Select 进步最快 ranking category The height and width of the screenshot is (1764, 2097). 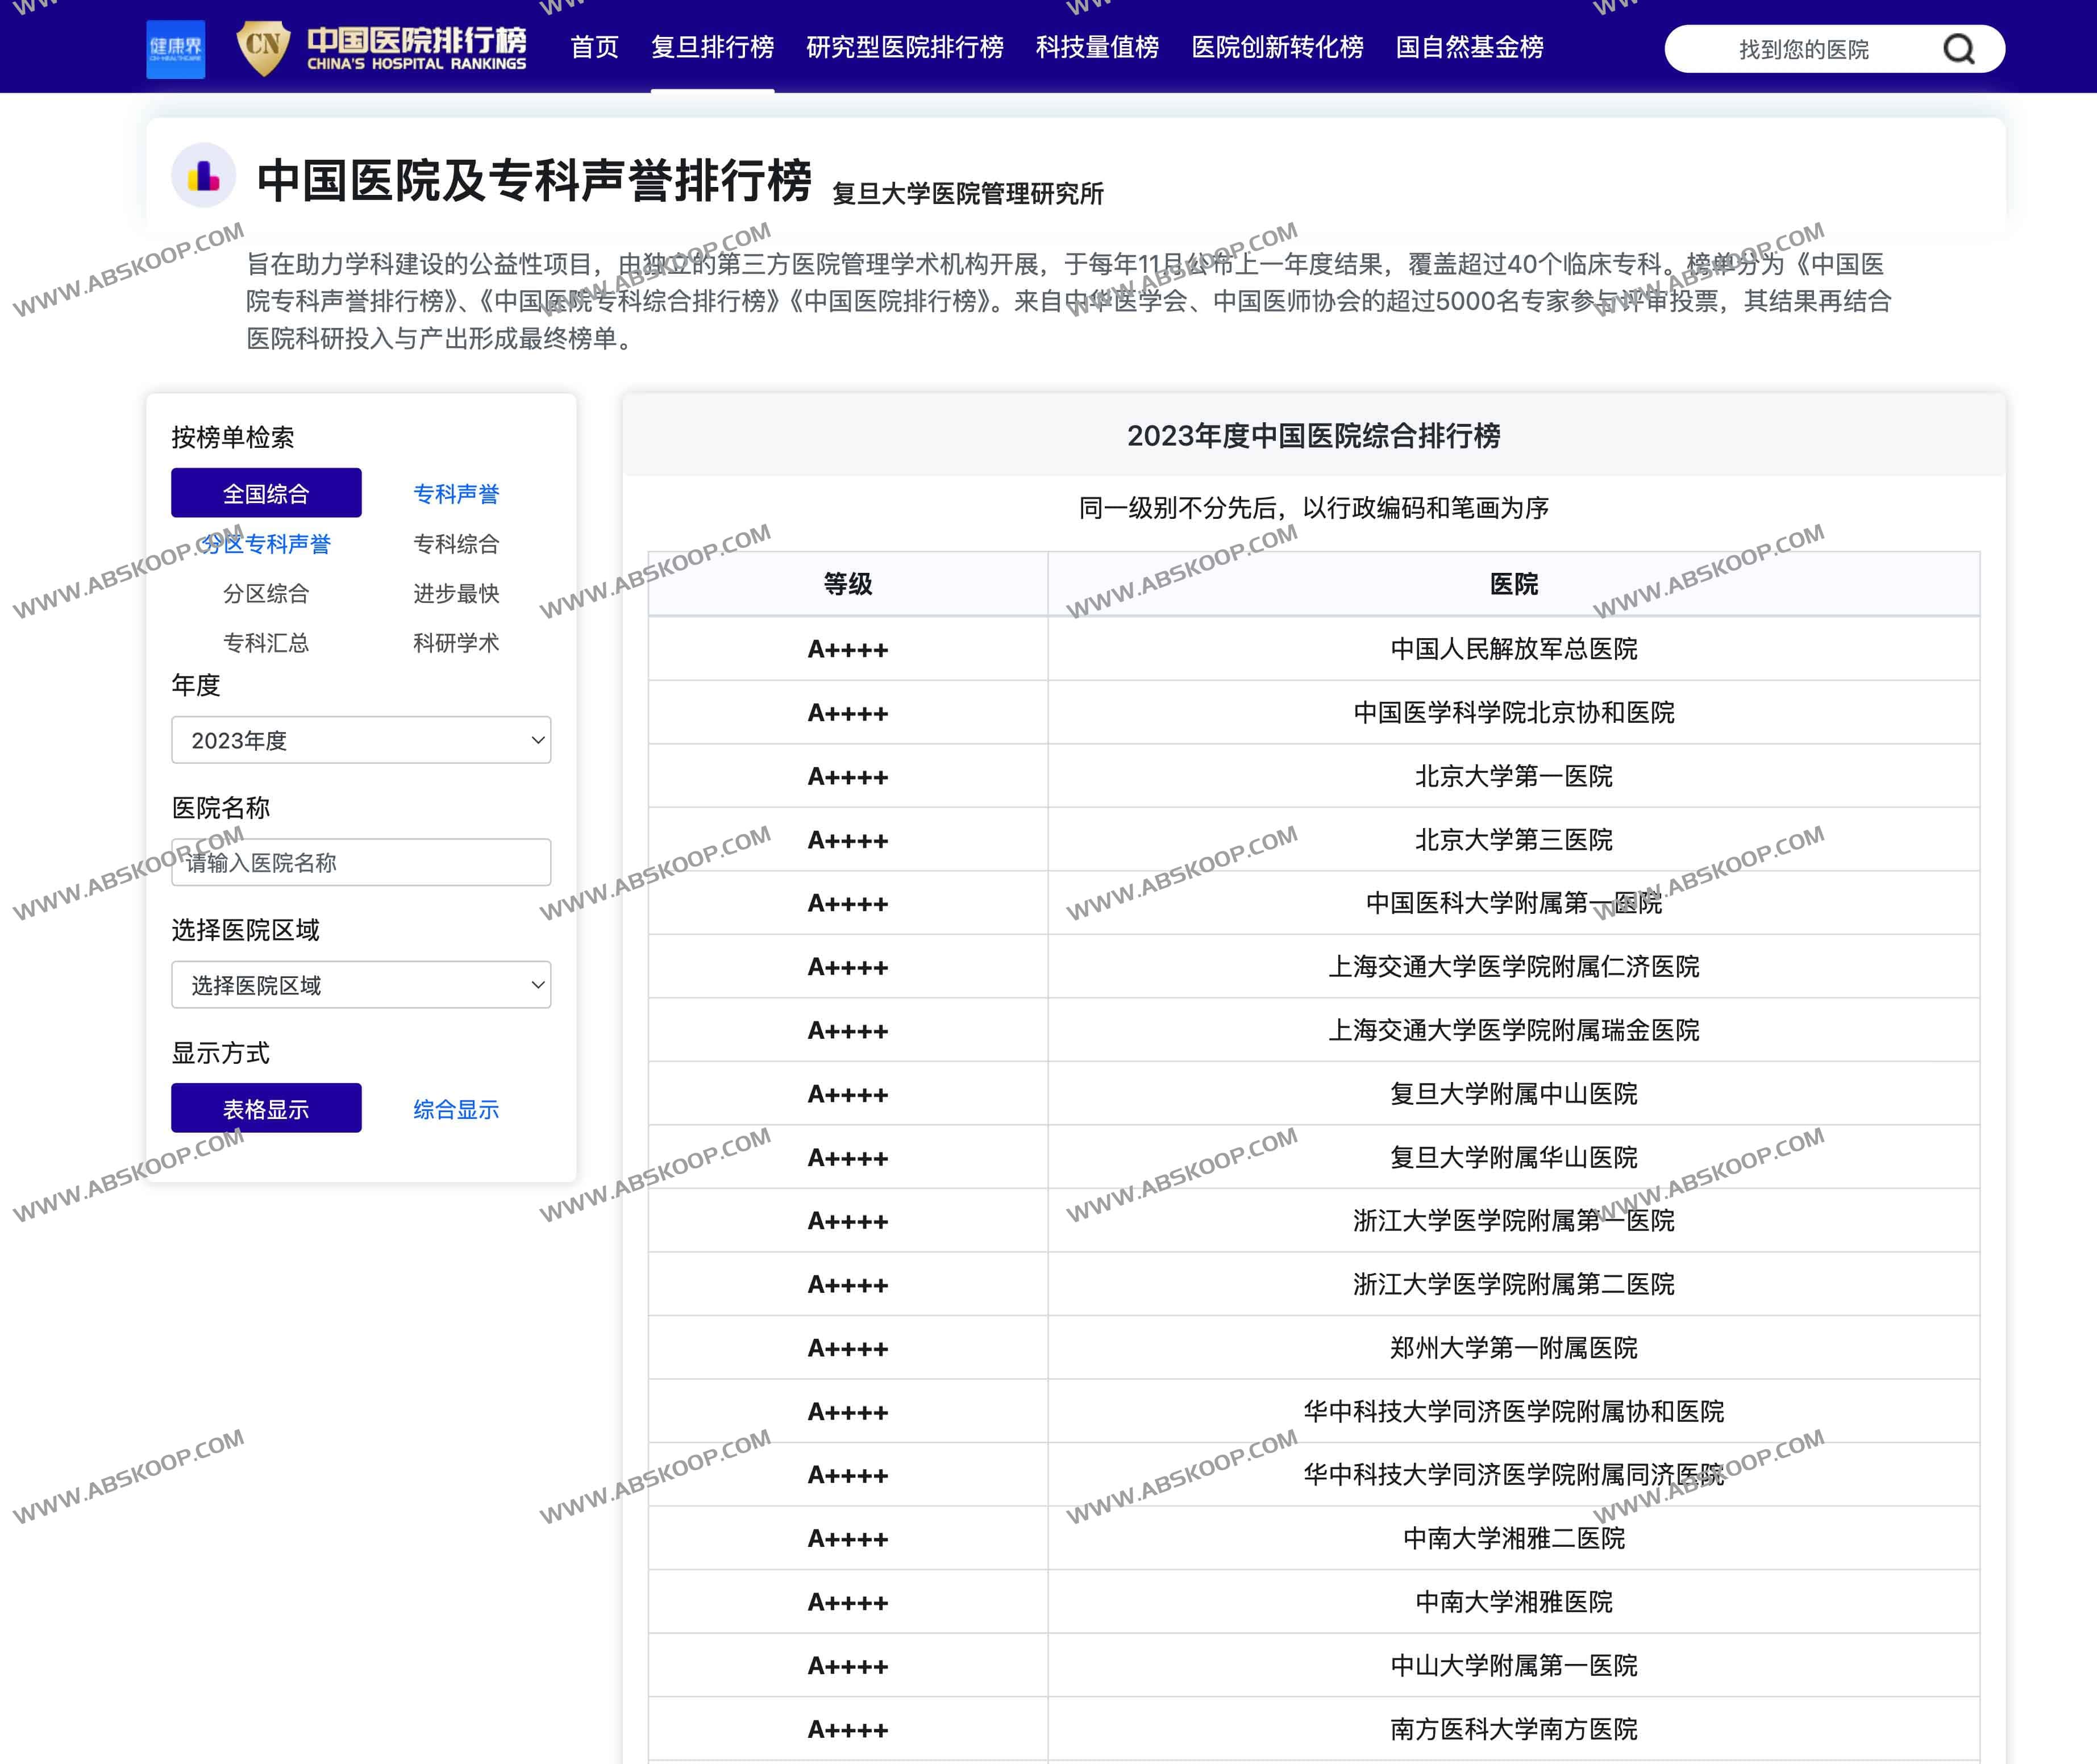(x=456, y=593)
